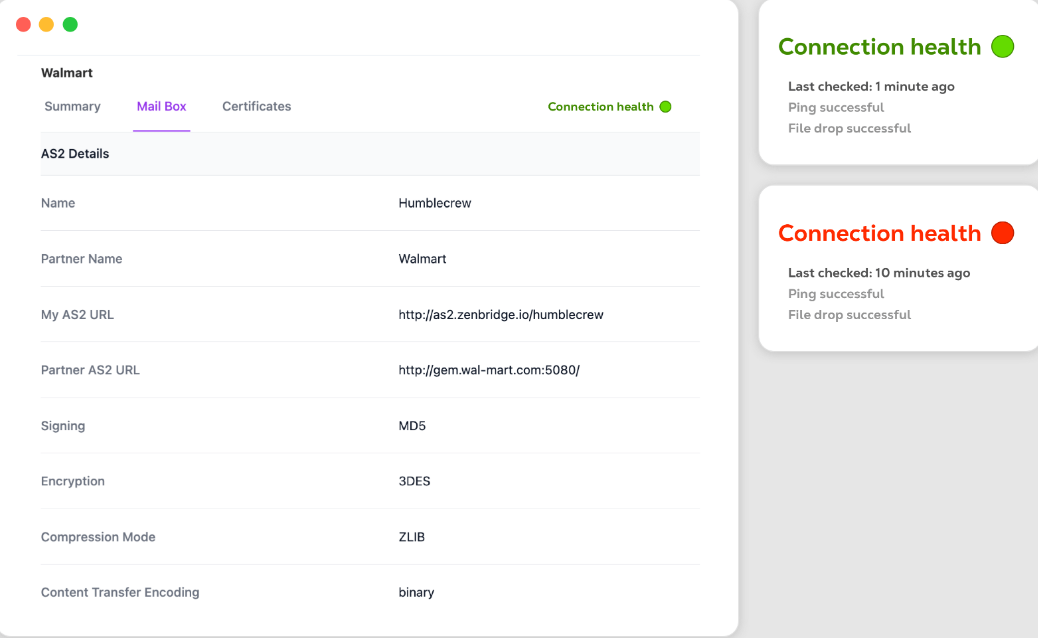1038x638 pixels.
Task: Click the small green Connection health link
Action: 600,107
